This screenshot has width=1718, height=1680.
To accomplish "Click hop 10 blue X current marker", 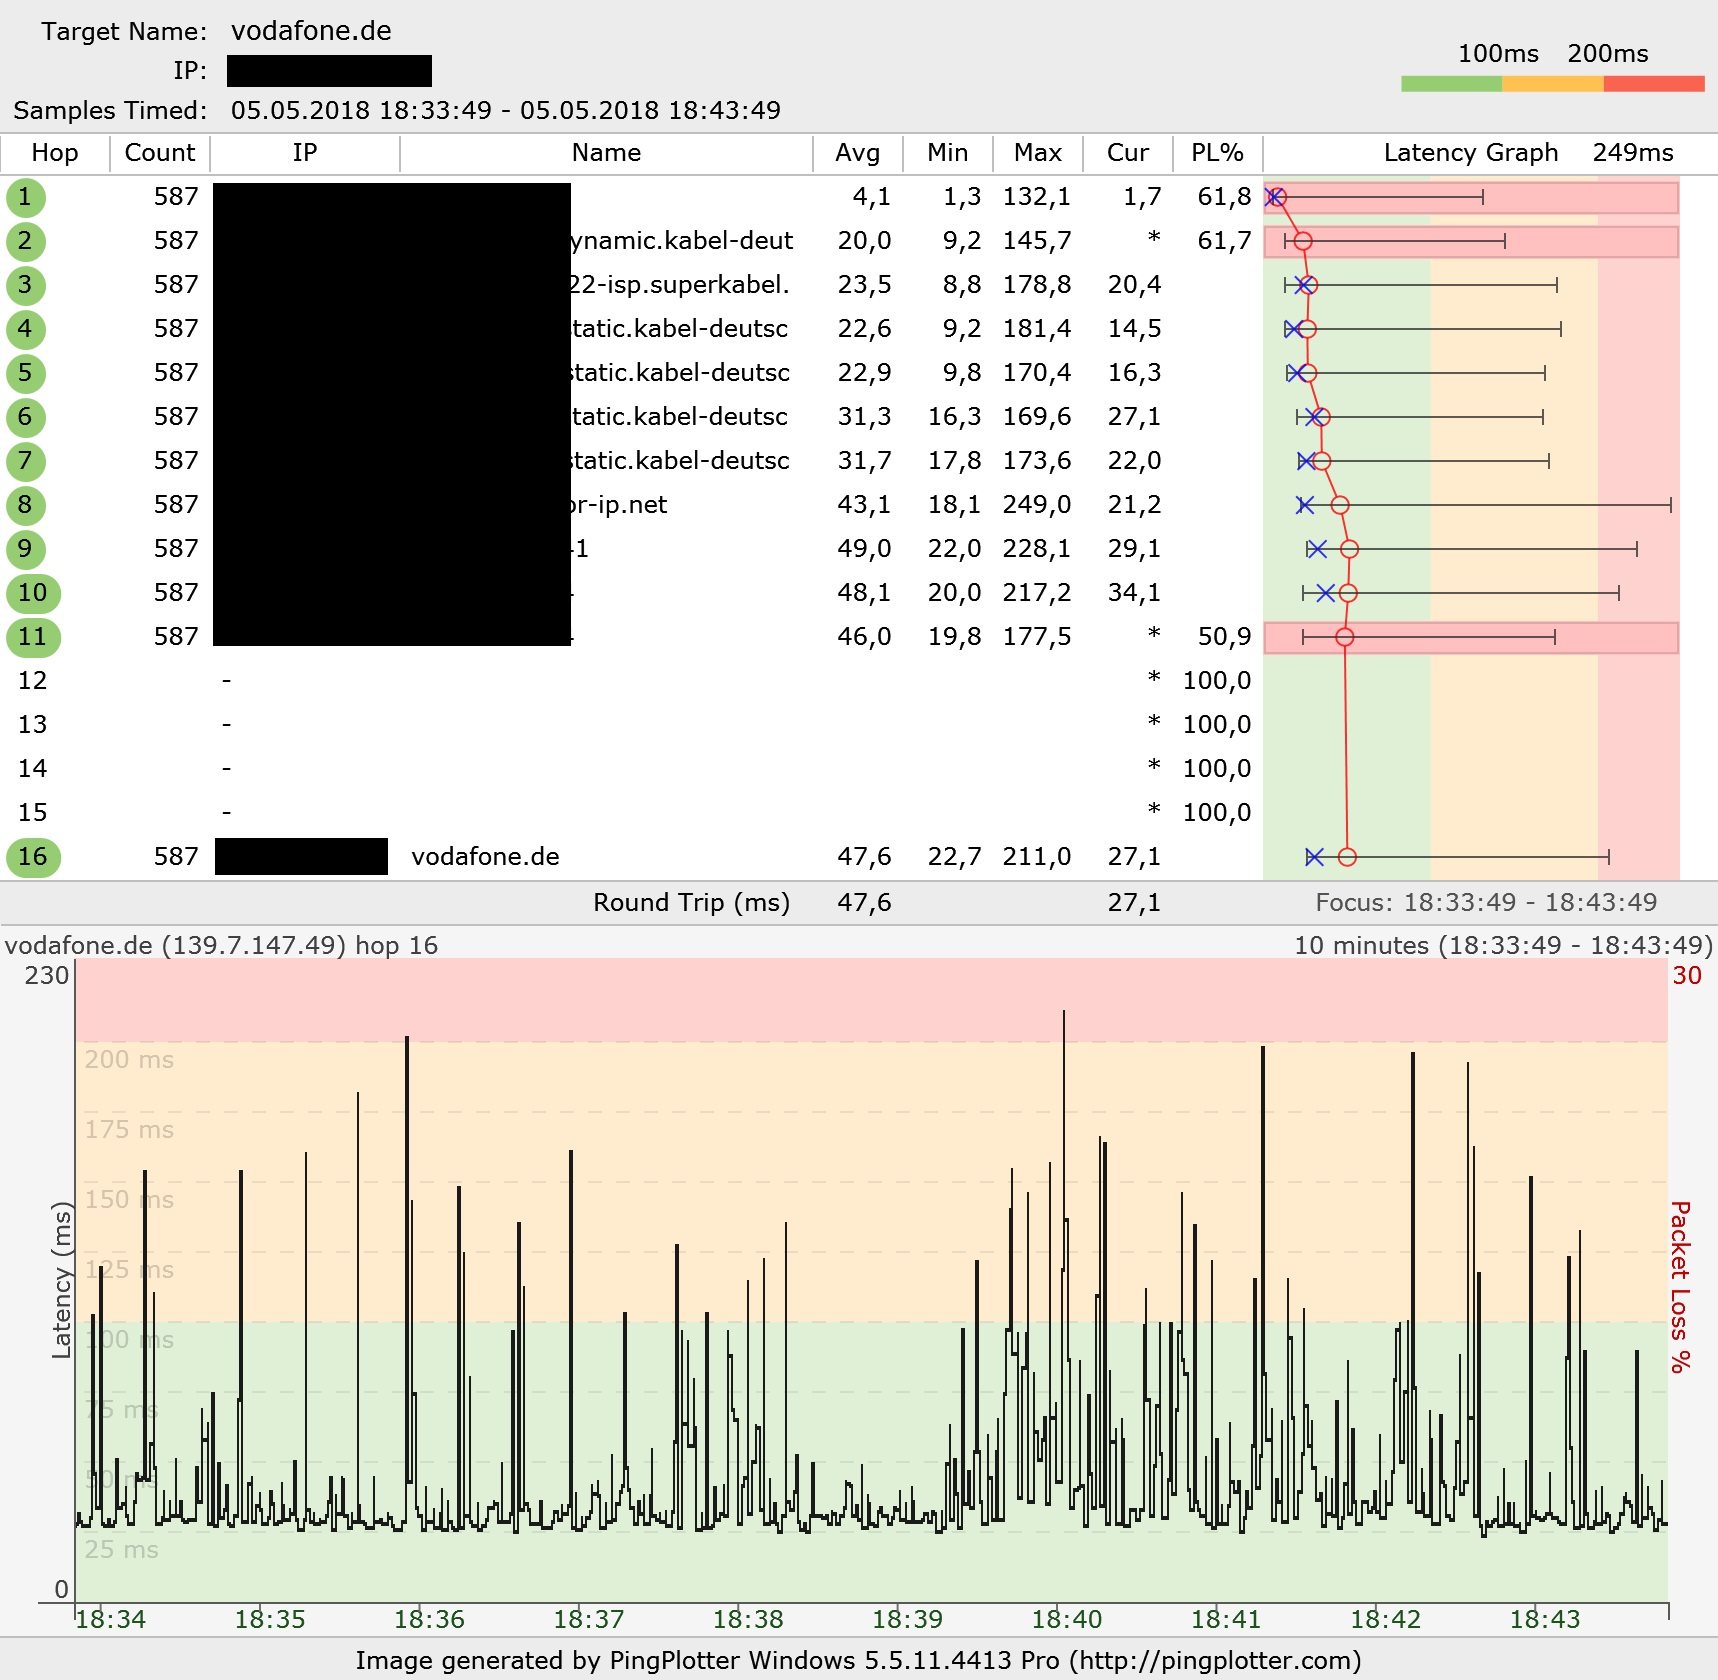I will (1326, 593).
